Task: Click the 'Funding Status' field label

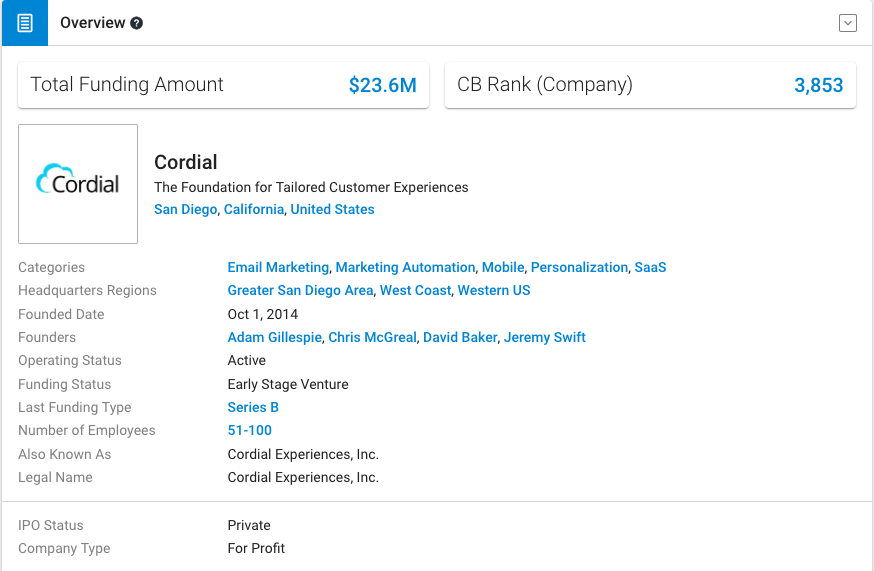Action: (65, 384)
